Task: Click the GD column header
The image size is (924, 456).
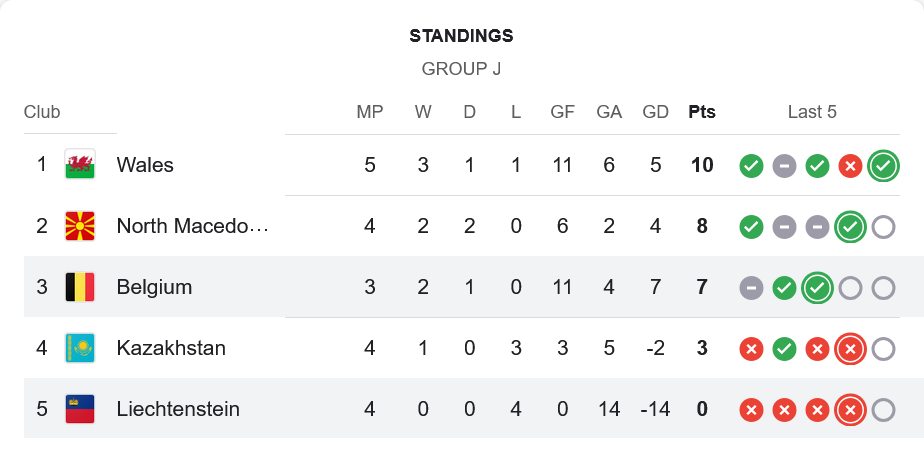Action: [x=655, y=112]
